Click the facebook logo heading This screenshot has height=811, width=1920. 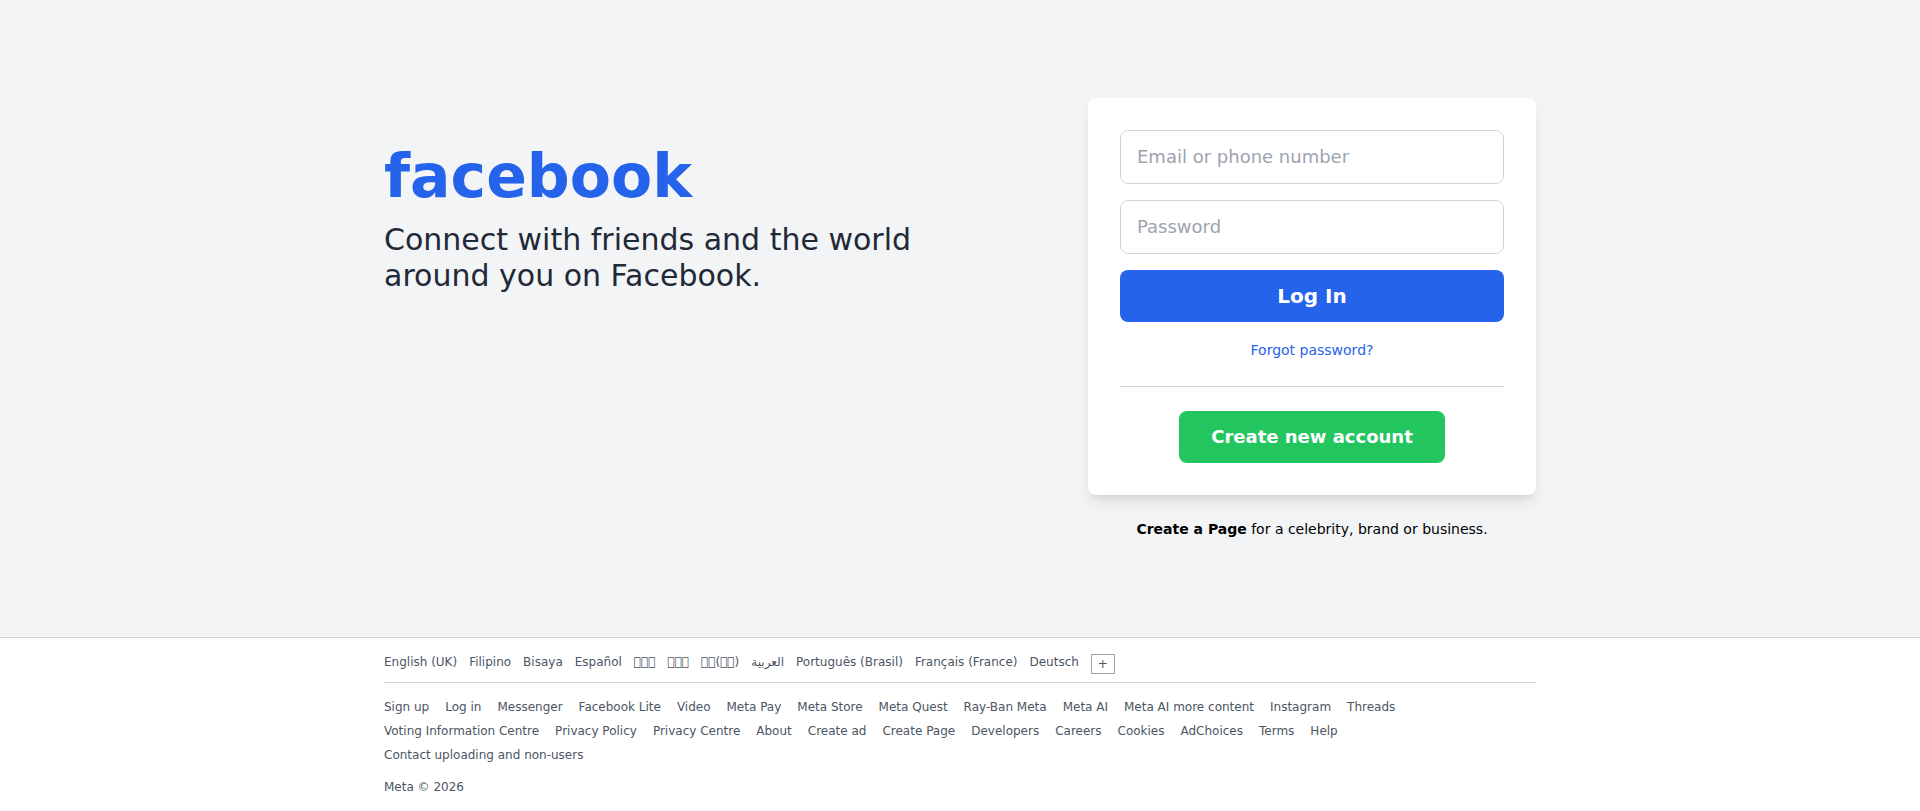click(x=538, y=177)
